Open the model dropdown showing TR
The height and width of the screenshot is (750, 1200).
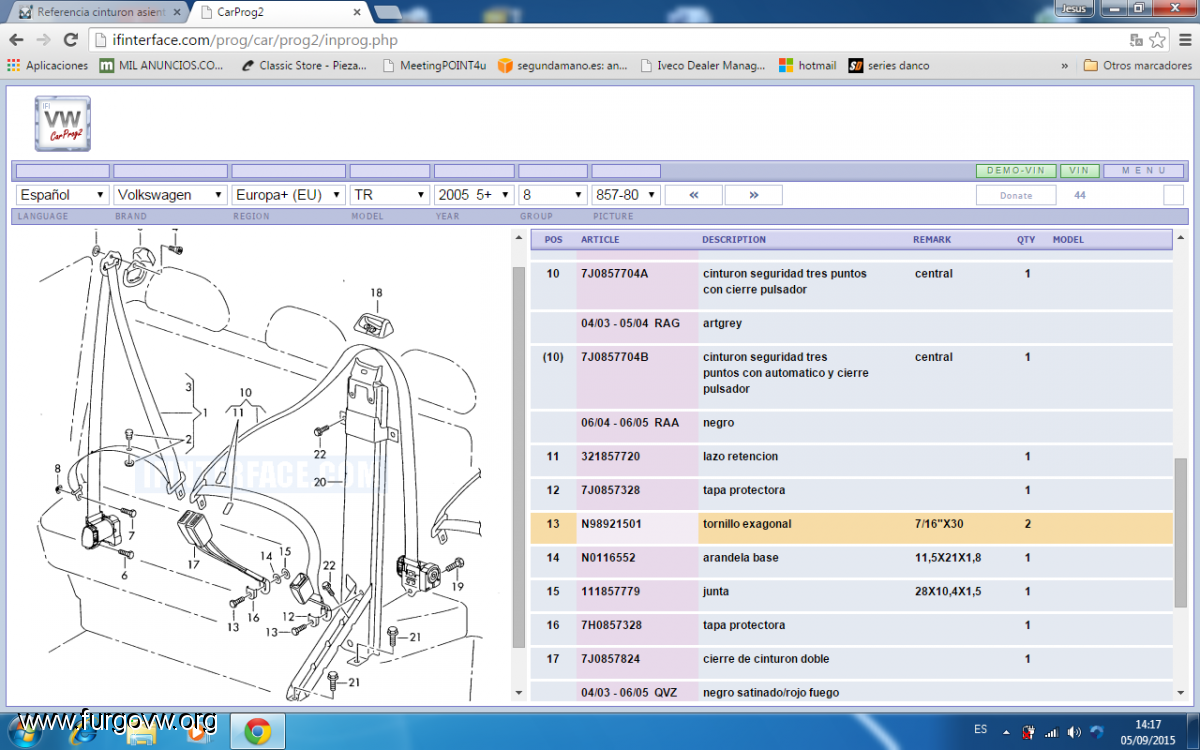coord(389,195)
